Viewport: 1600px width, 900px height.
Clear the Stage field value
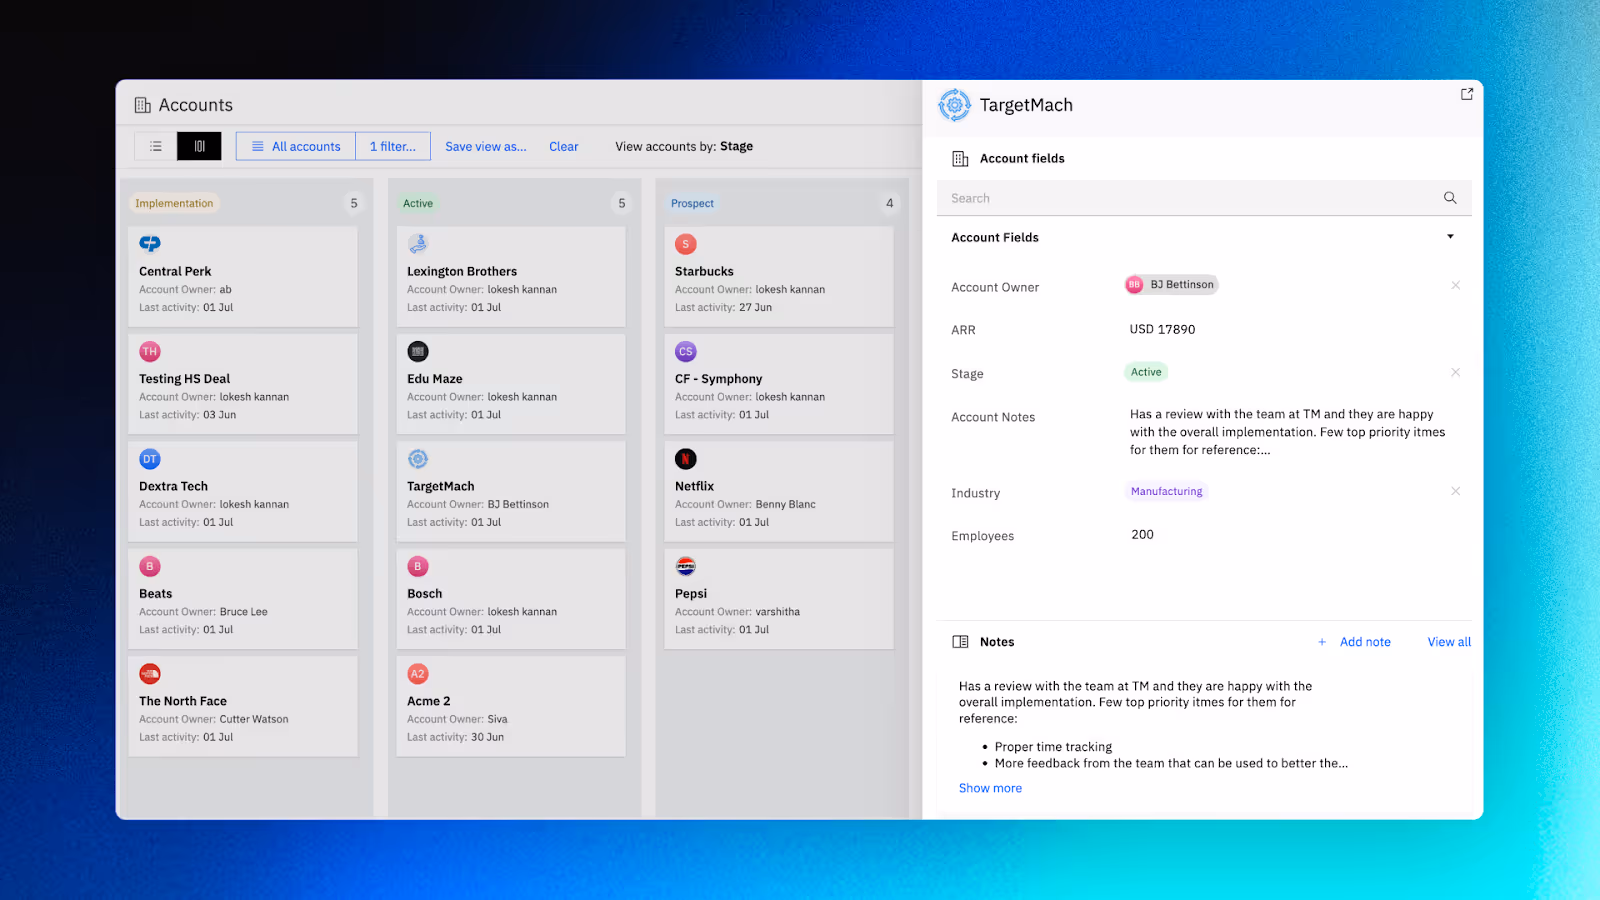coord(1456,372)
